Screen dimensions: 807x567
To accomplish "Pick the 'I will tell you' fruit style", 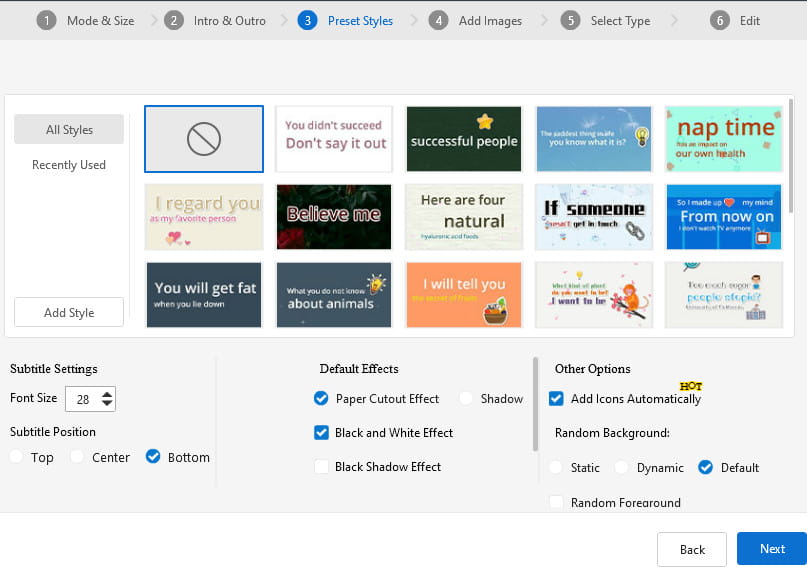I will point(464,294).
